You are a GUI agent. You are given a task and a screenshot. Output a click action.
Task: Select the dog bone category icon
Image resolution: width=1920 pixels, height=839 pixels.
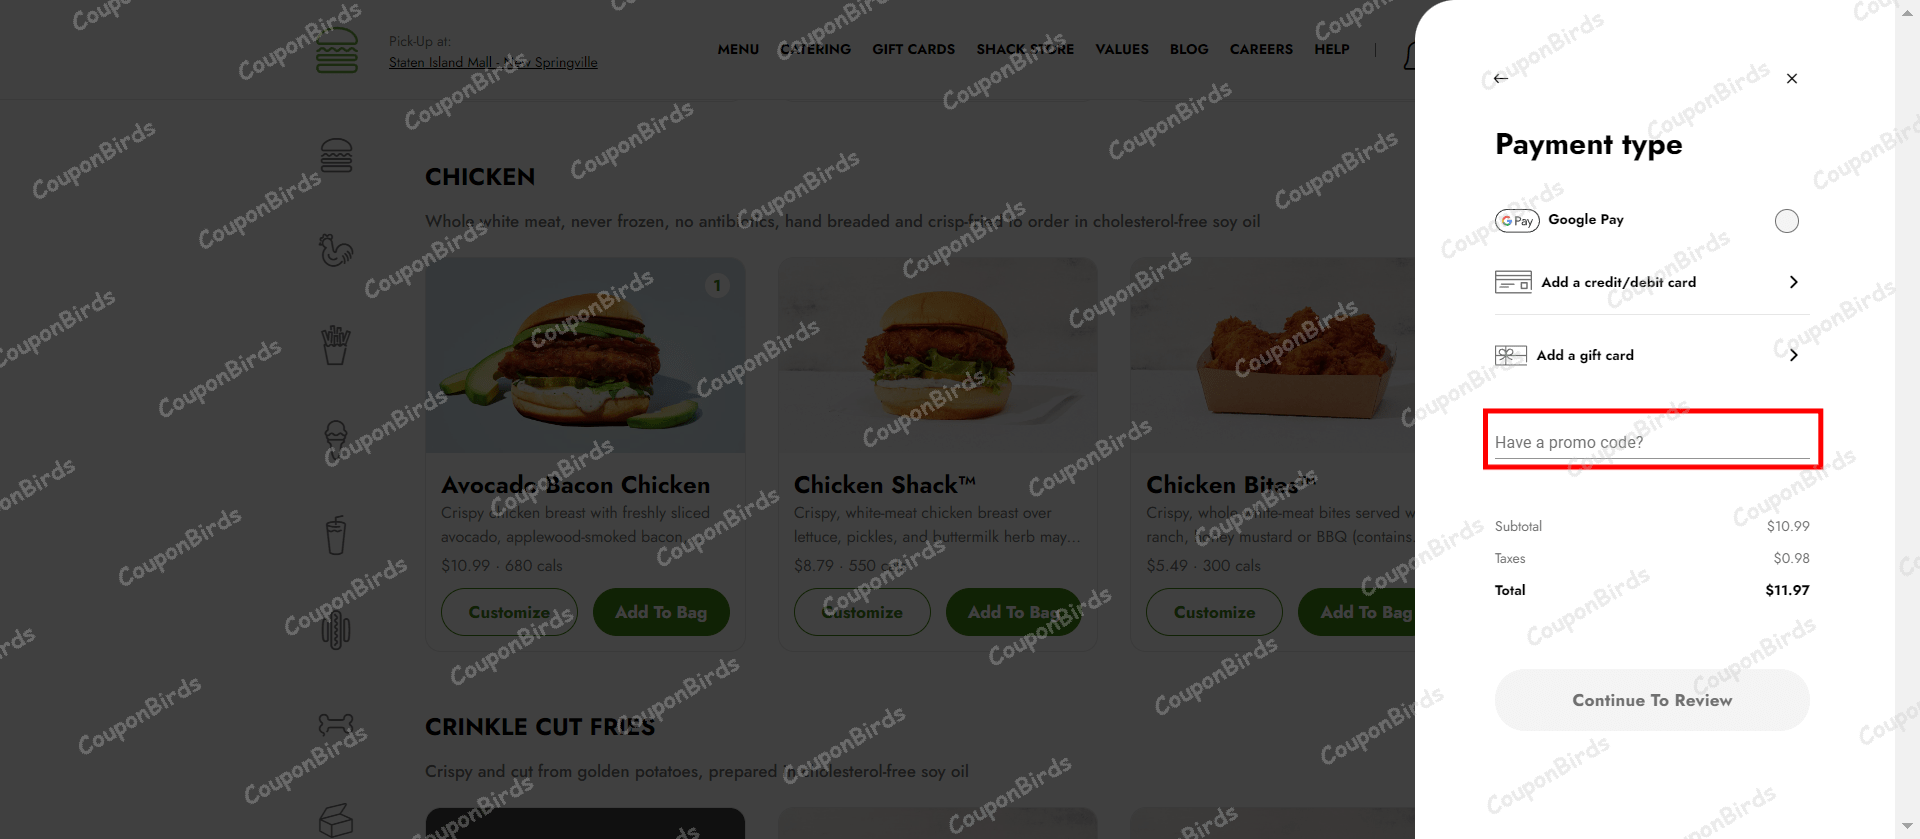click(x=336, y=724)
